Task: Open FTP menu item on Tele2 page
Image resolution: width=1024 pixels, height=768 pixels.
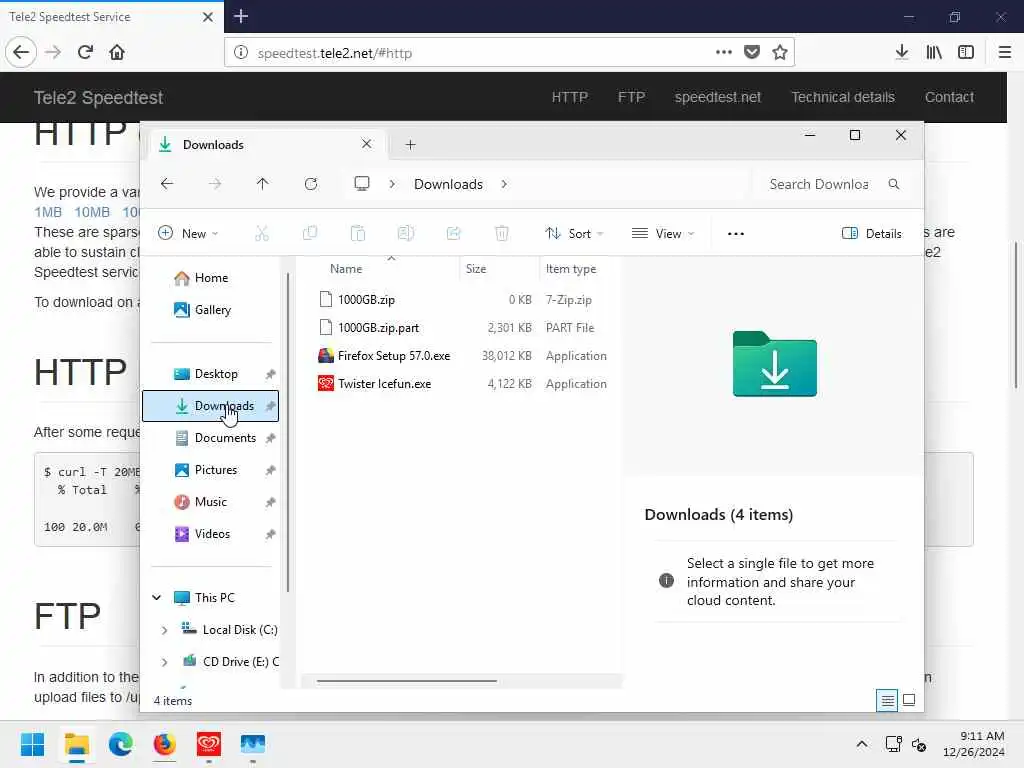Action: 631,97
